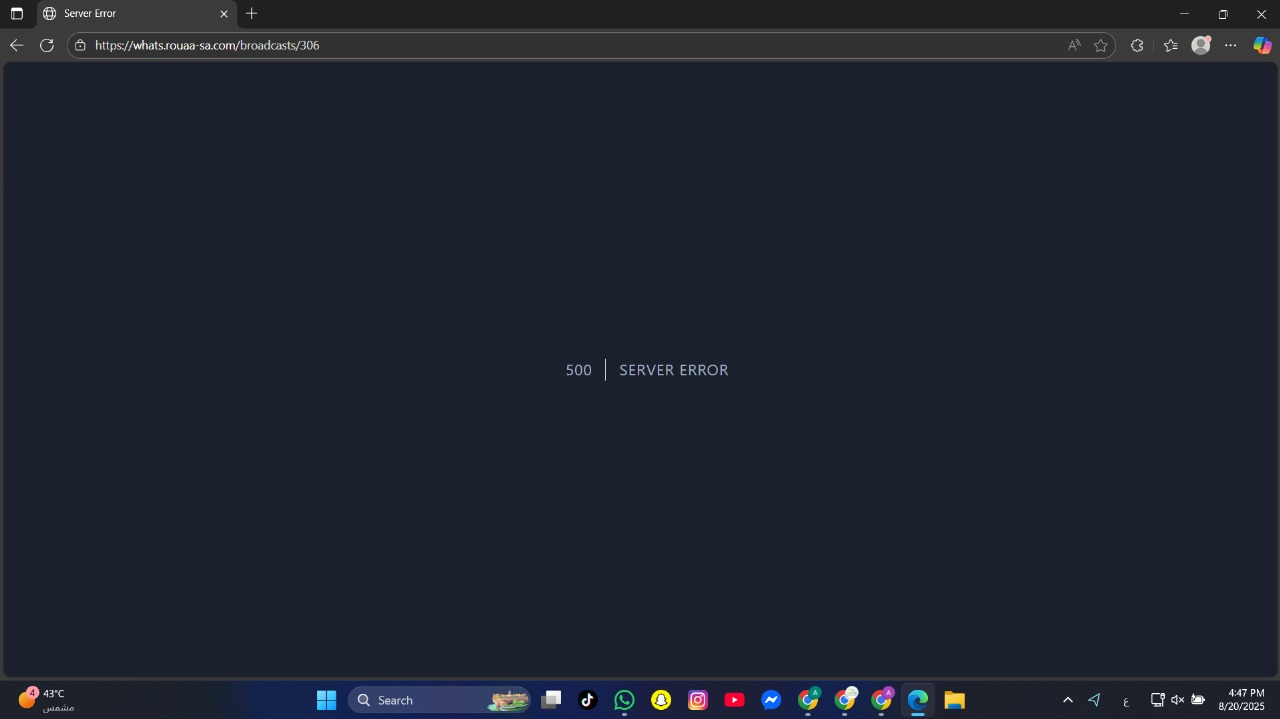Switch input language indicator in tray
1280x719 pixels.
click(x=1126, y=700)
